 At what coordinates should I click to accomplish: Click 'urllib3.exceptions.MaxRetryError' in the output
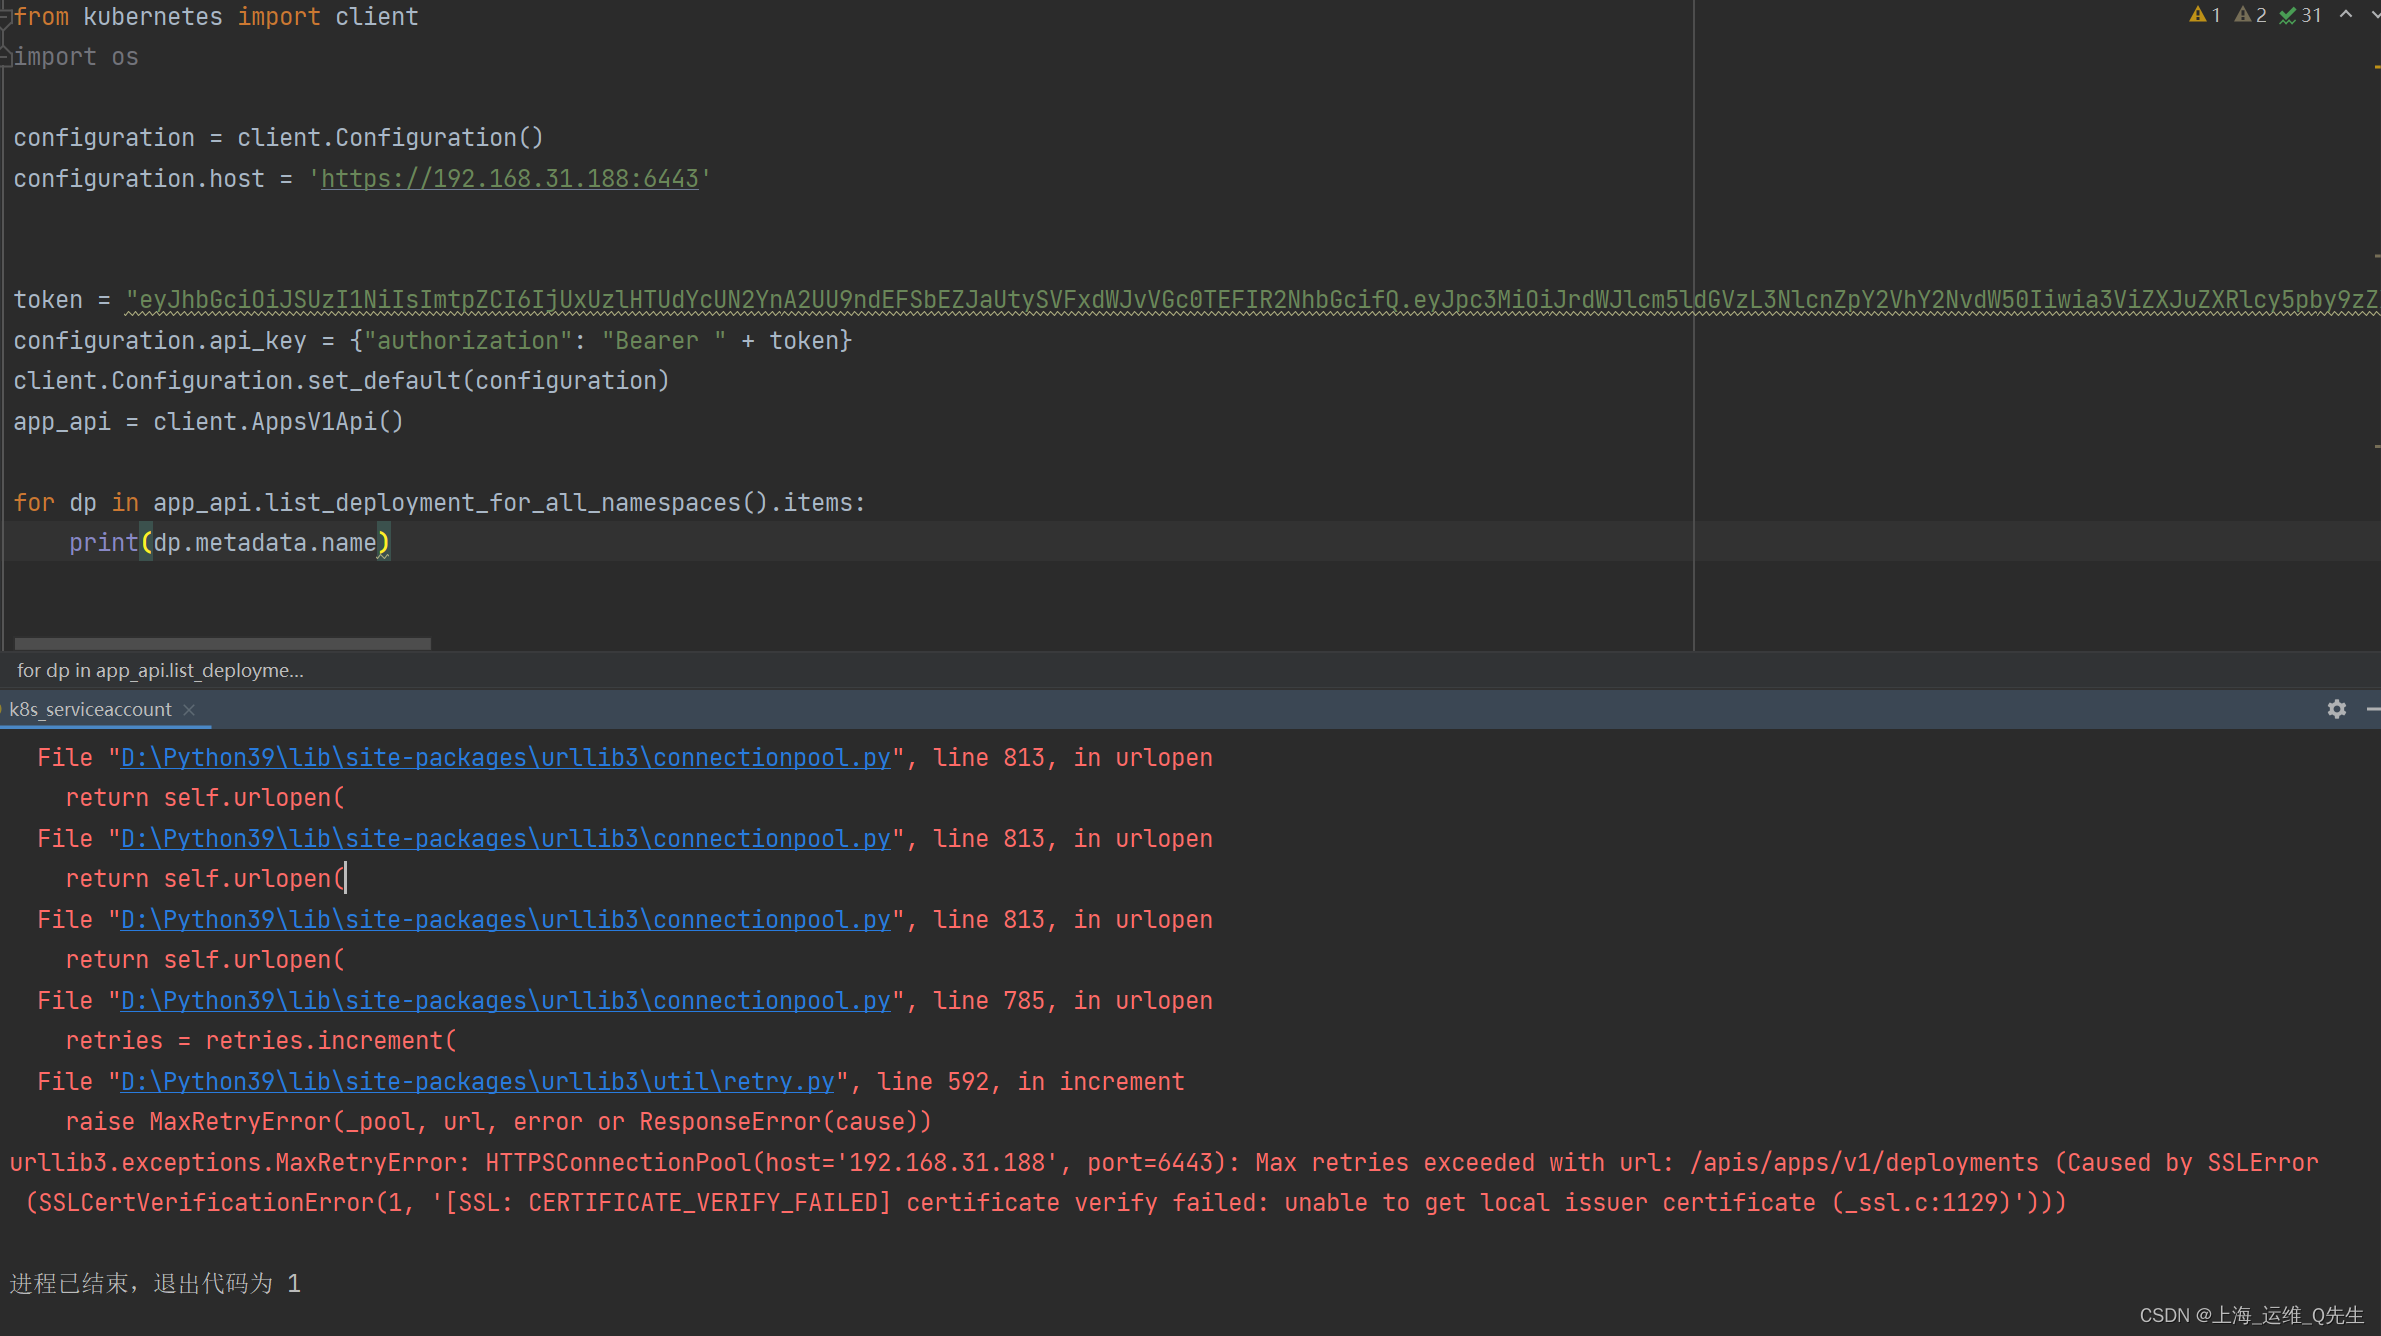coord(233,1163)
